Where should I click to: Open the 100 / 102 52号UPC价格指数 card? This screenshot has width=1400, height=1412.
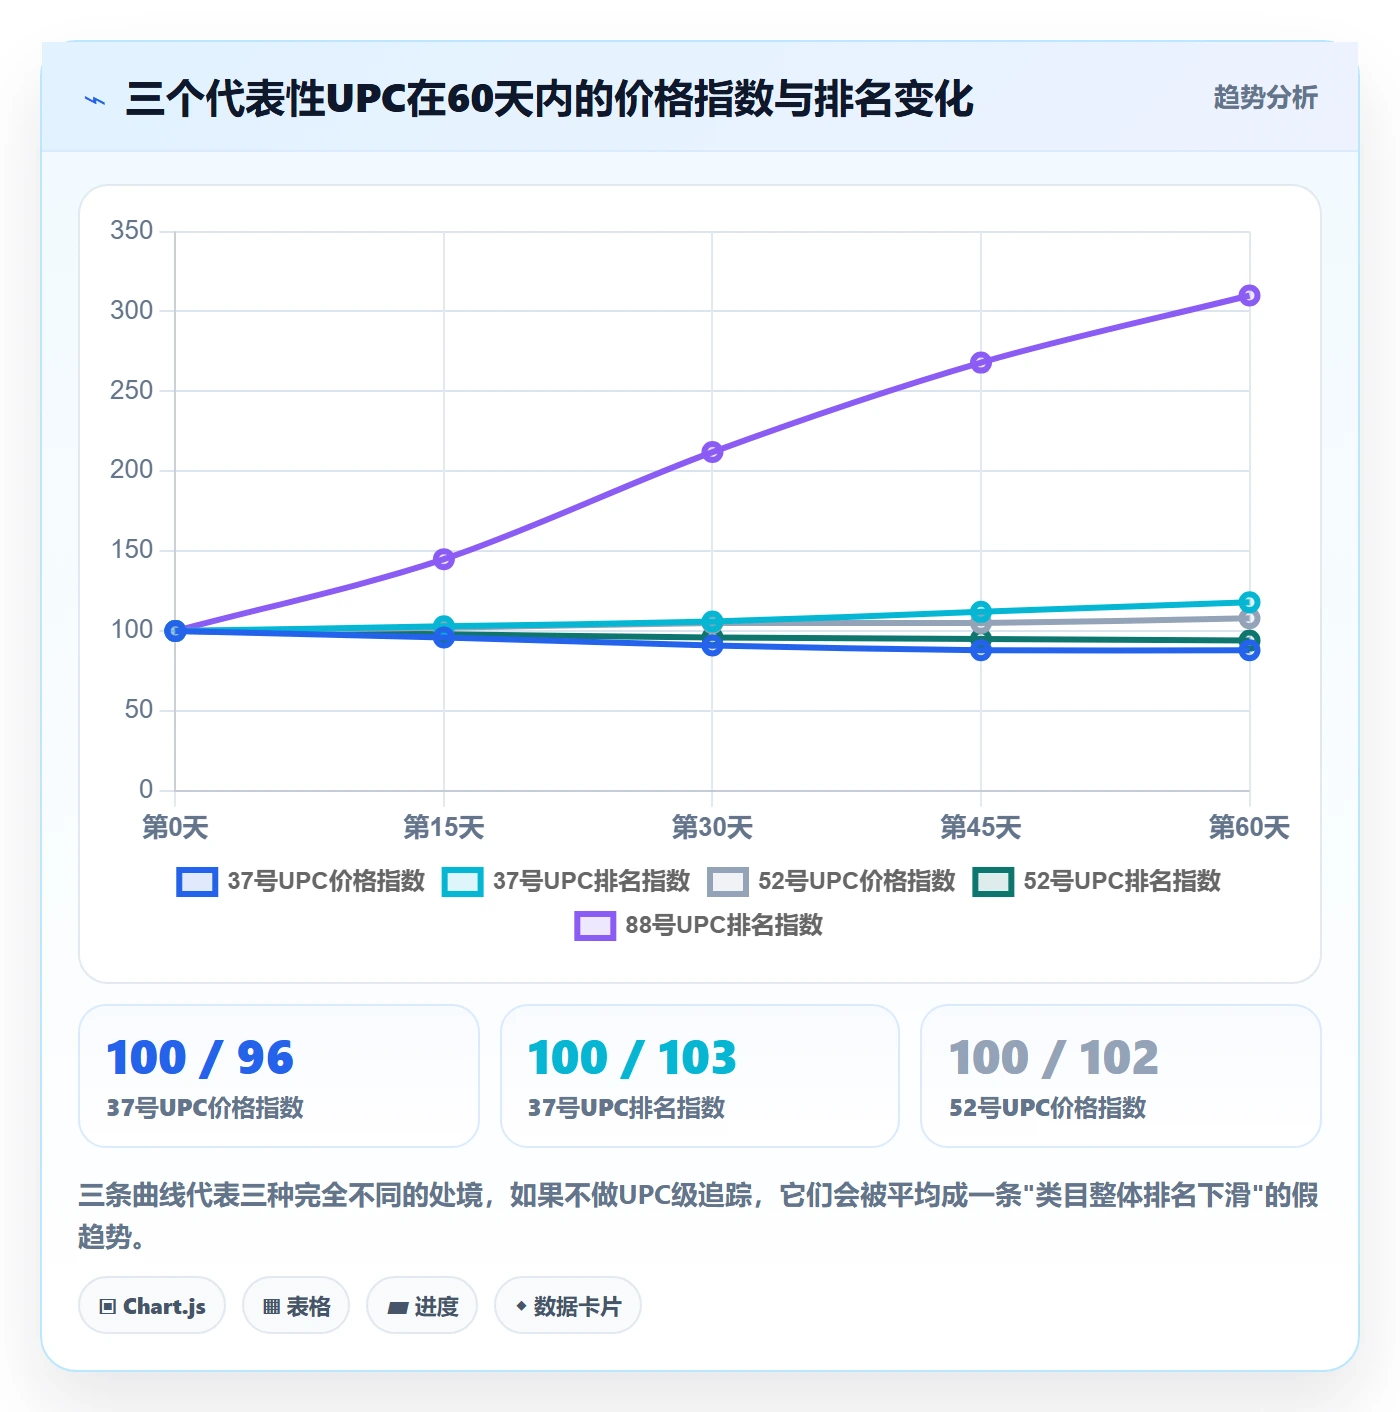1121,1076
